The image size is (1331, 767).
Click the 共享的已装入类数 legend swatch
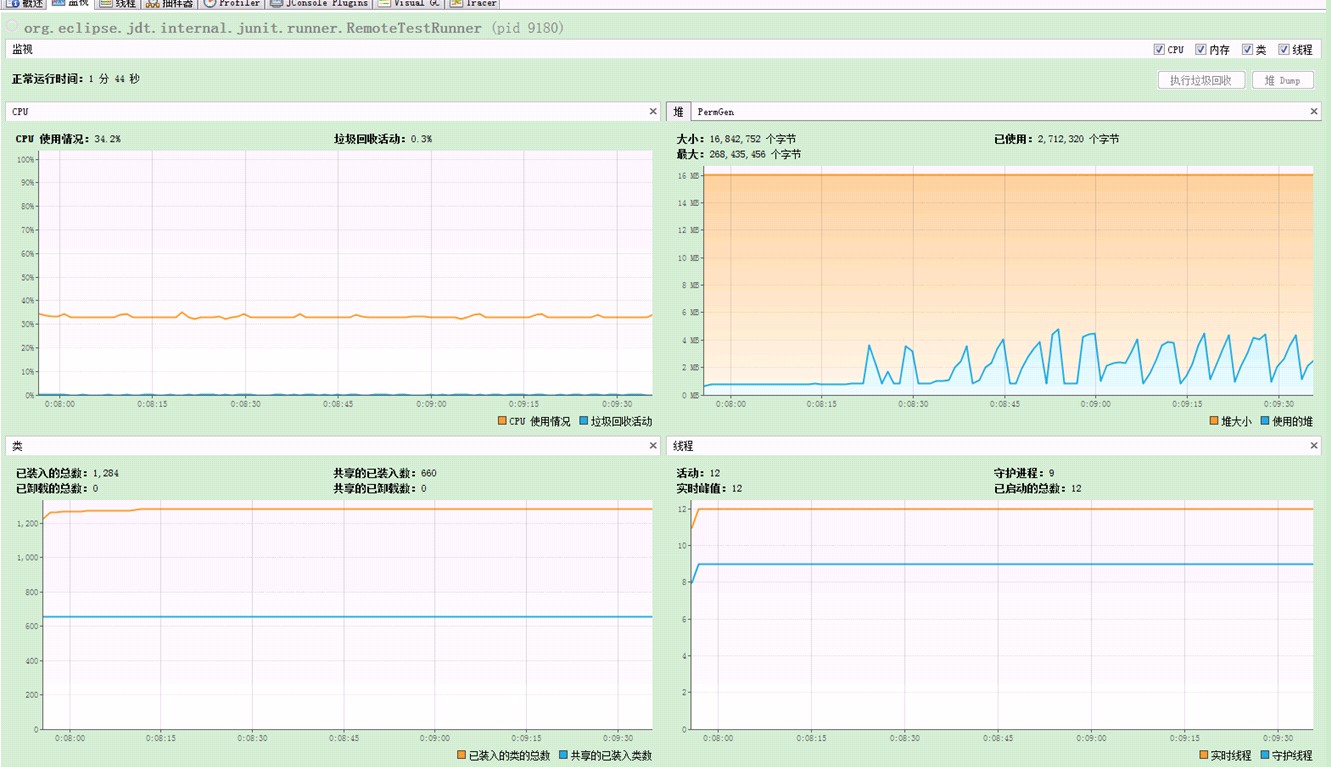pos(564,755)
